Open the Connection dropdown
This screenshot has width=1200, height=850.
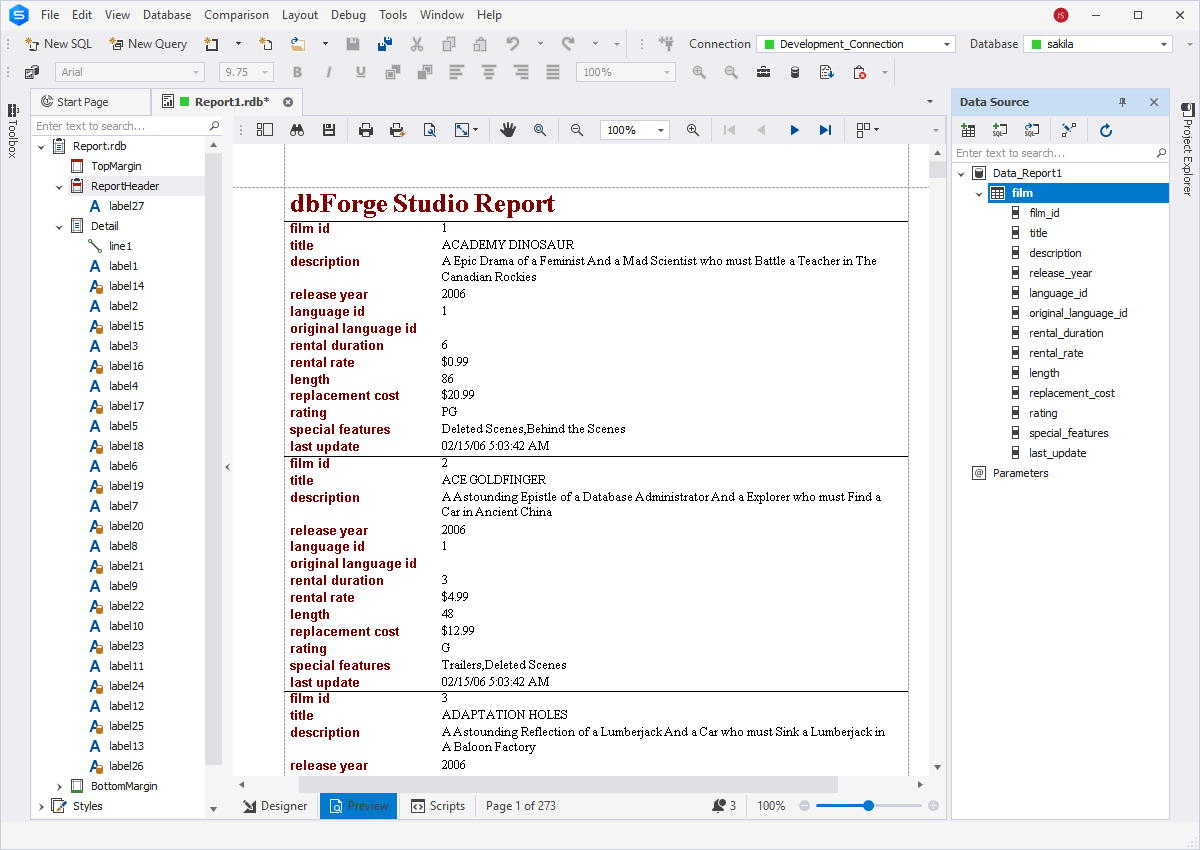coord(856,44)
